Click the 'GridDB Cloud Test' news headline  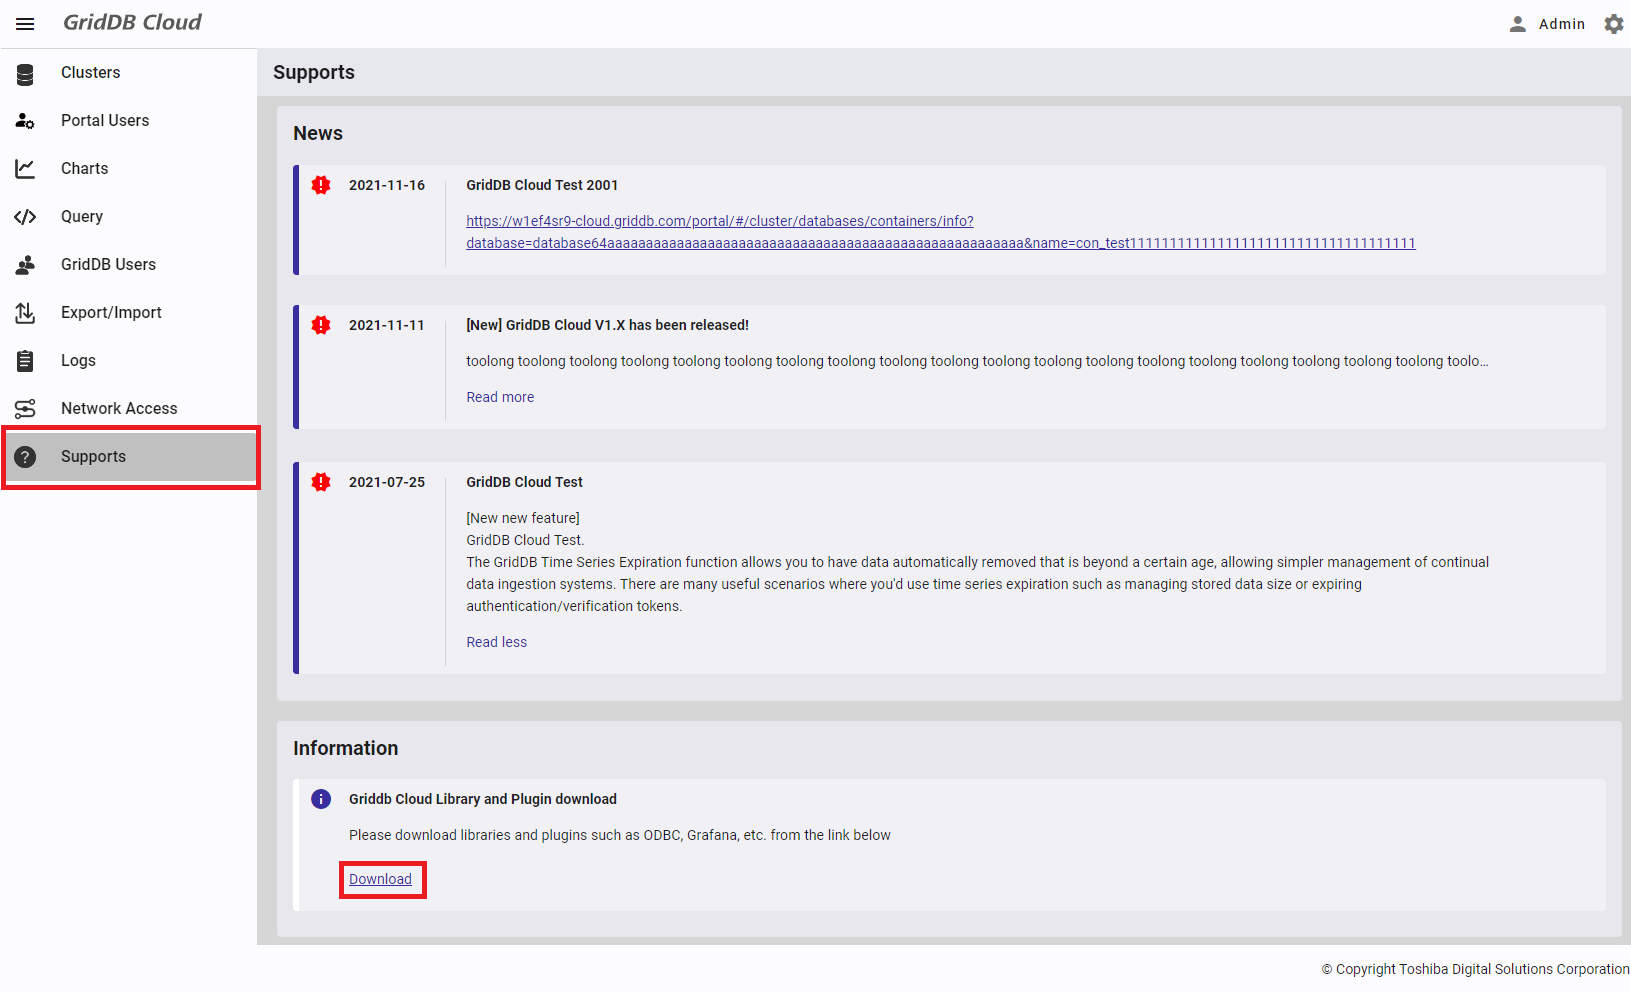[524, 482]
